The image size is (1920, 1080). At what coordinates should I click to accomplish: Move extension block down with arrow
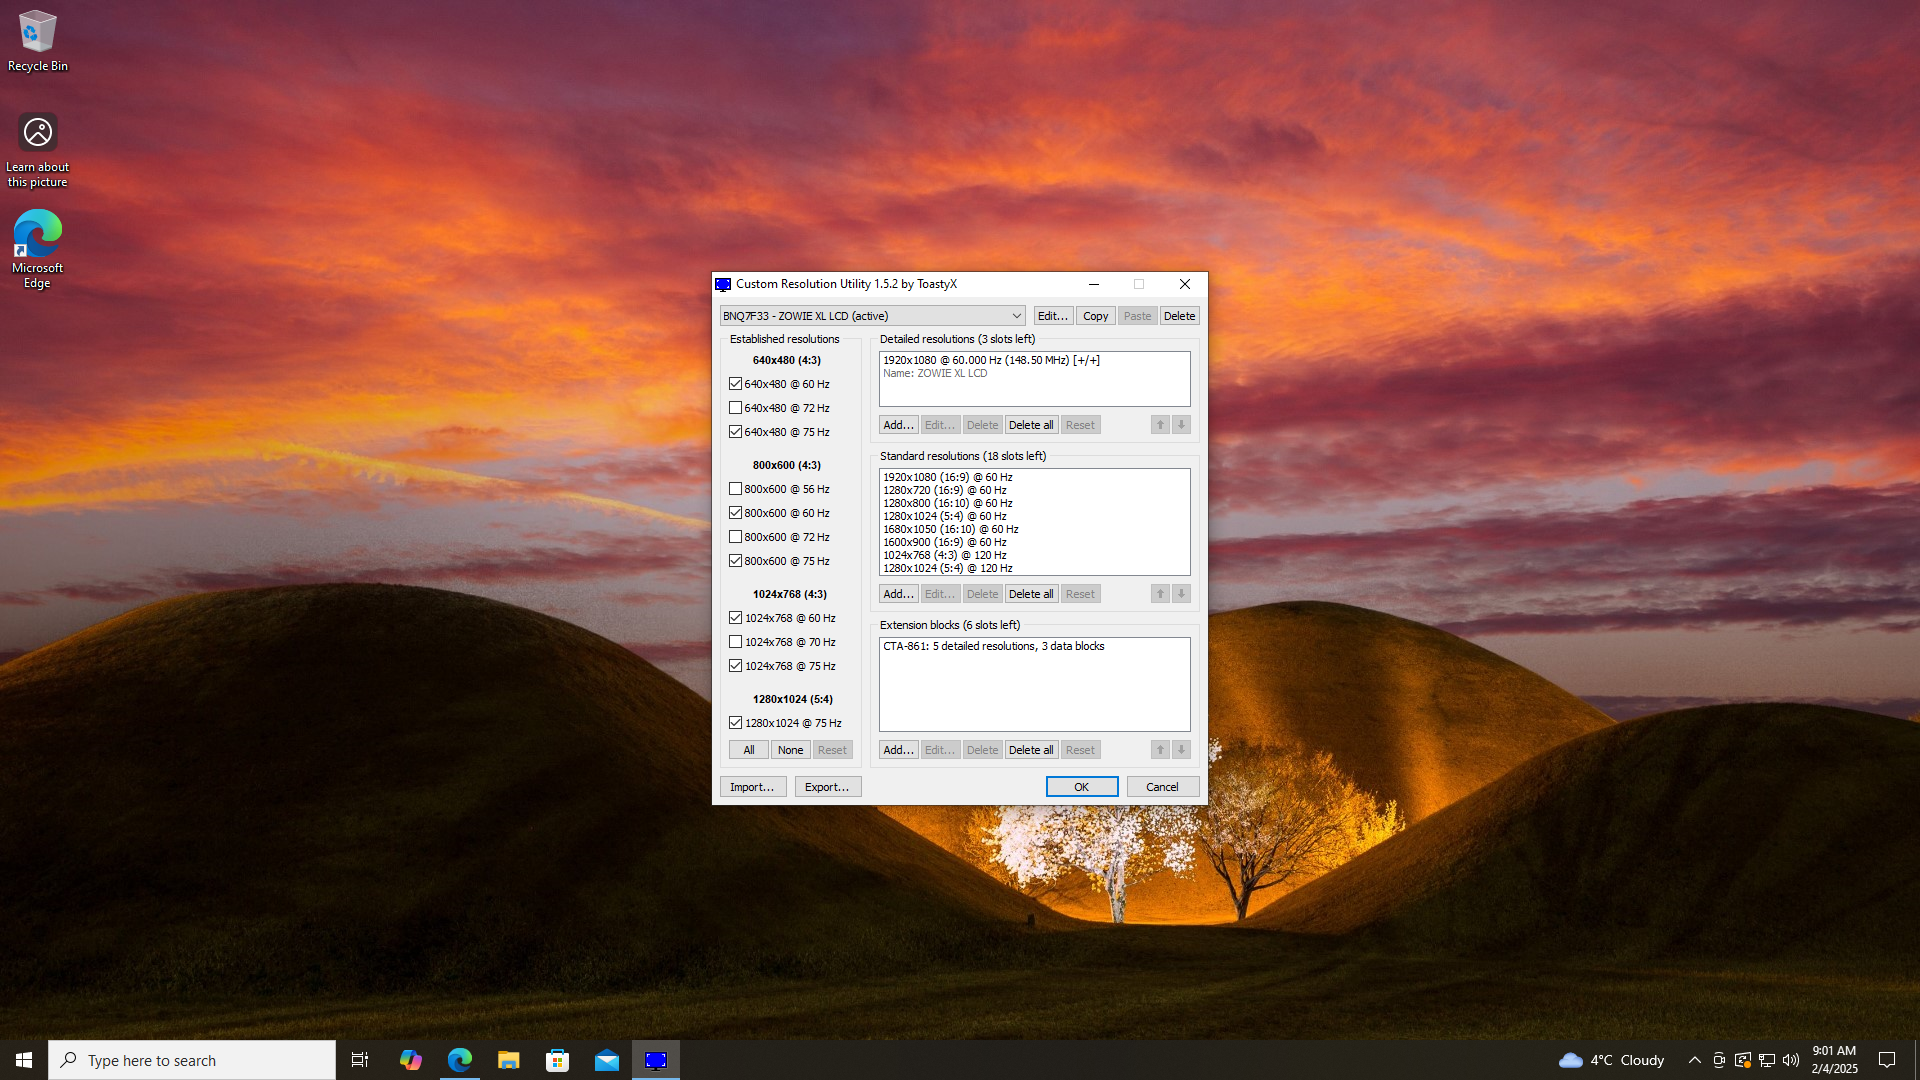[x=1181, y=750]
